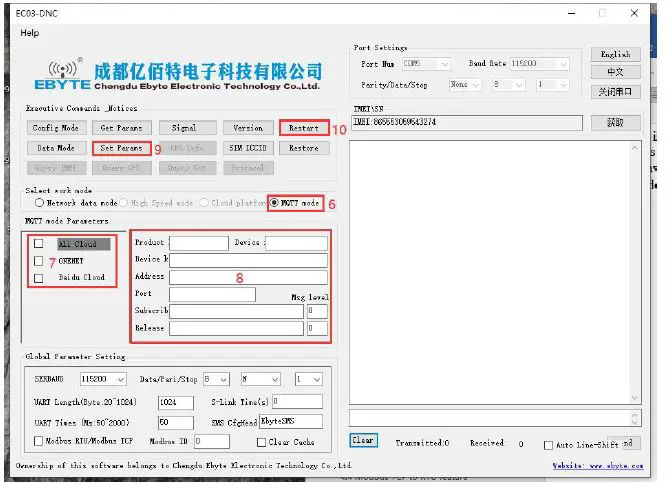Minimize the EC03-DNC window
This screenshot has height=488, width=666.
tap(571, 14)
